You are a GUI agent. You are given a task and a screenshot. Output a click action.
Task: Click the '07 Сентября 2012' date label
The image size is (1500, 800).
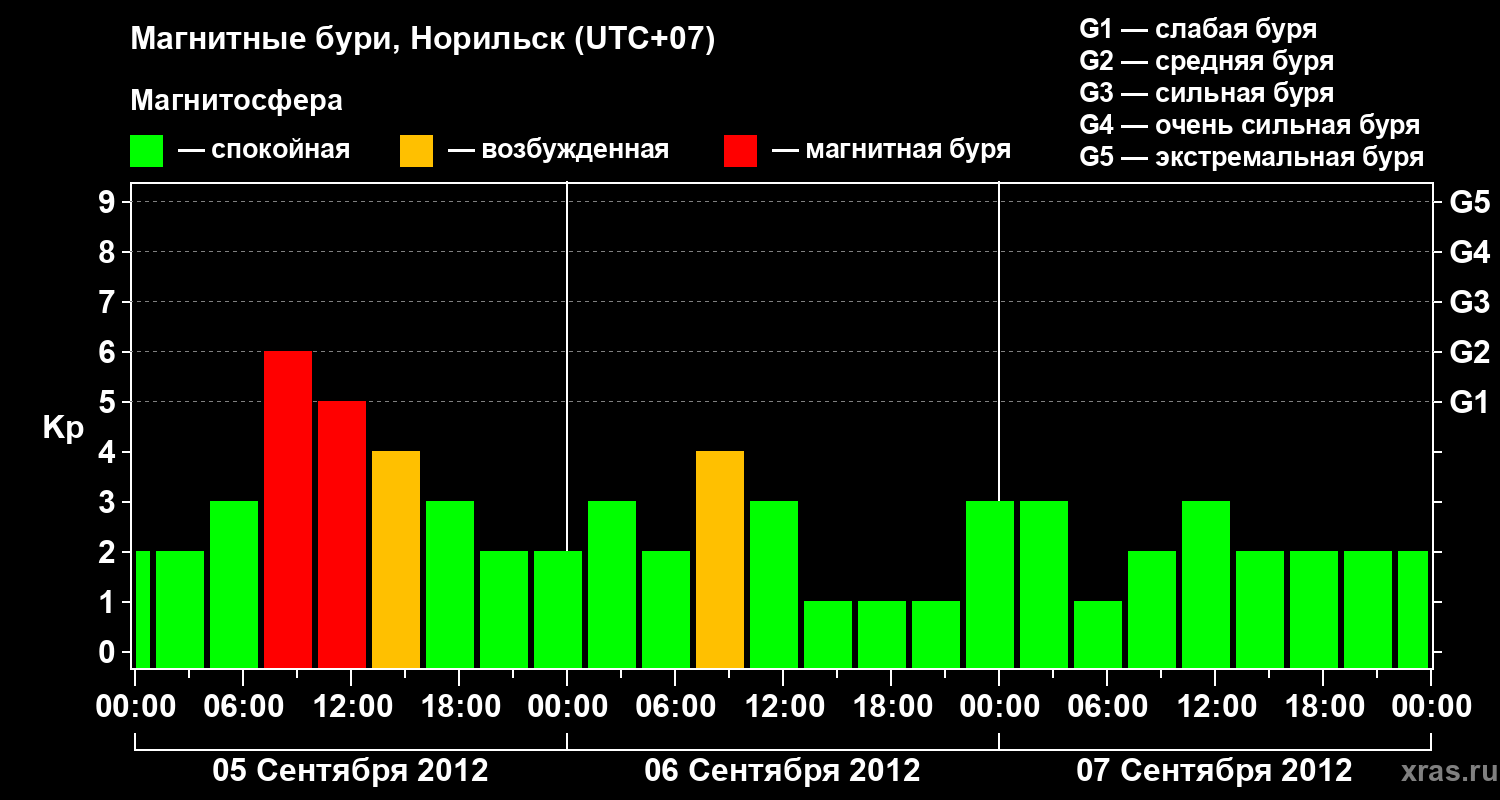(x=1214, y=770)
